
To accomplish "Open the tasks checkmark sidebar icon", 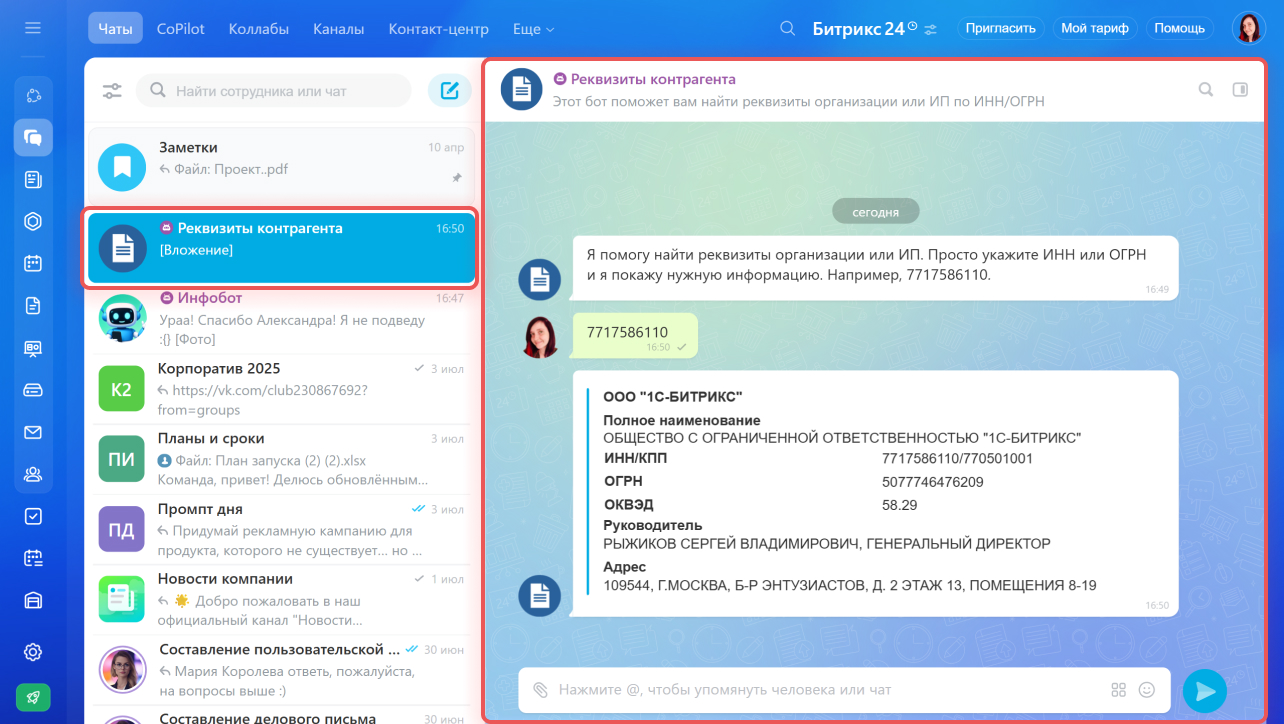I will point(33,516).
